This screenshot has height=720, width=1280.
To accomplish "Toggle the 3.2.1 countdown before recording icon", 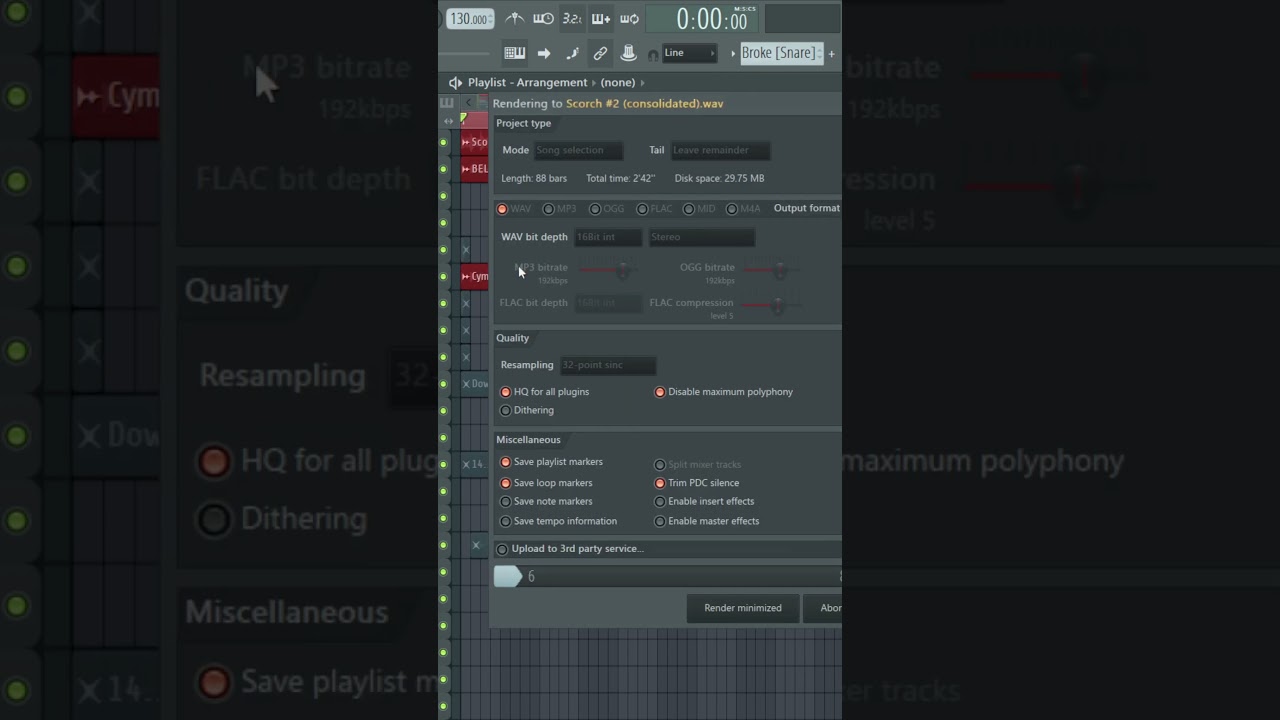I will [572, 18].
